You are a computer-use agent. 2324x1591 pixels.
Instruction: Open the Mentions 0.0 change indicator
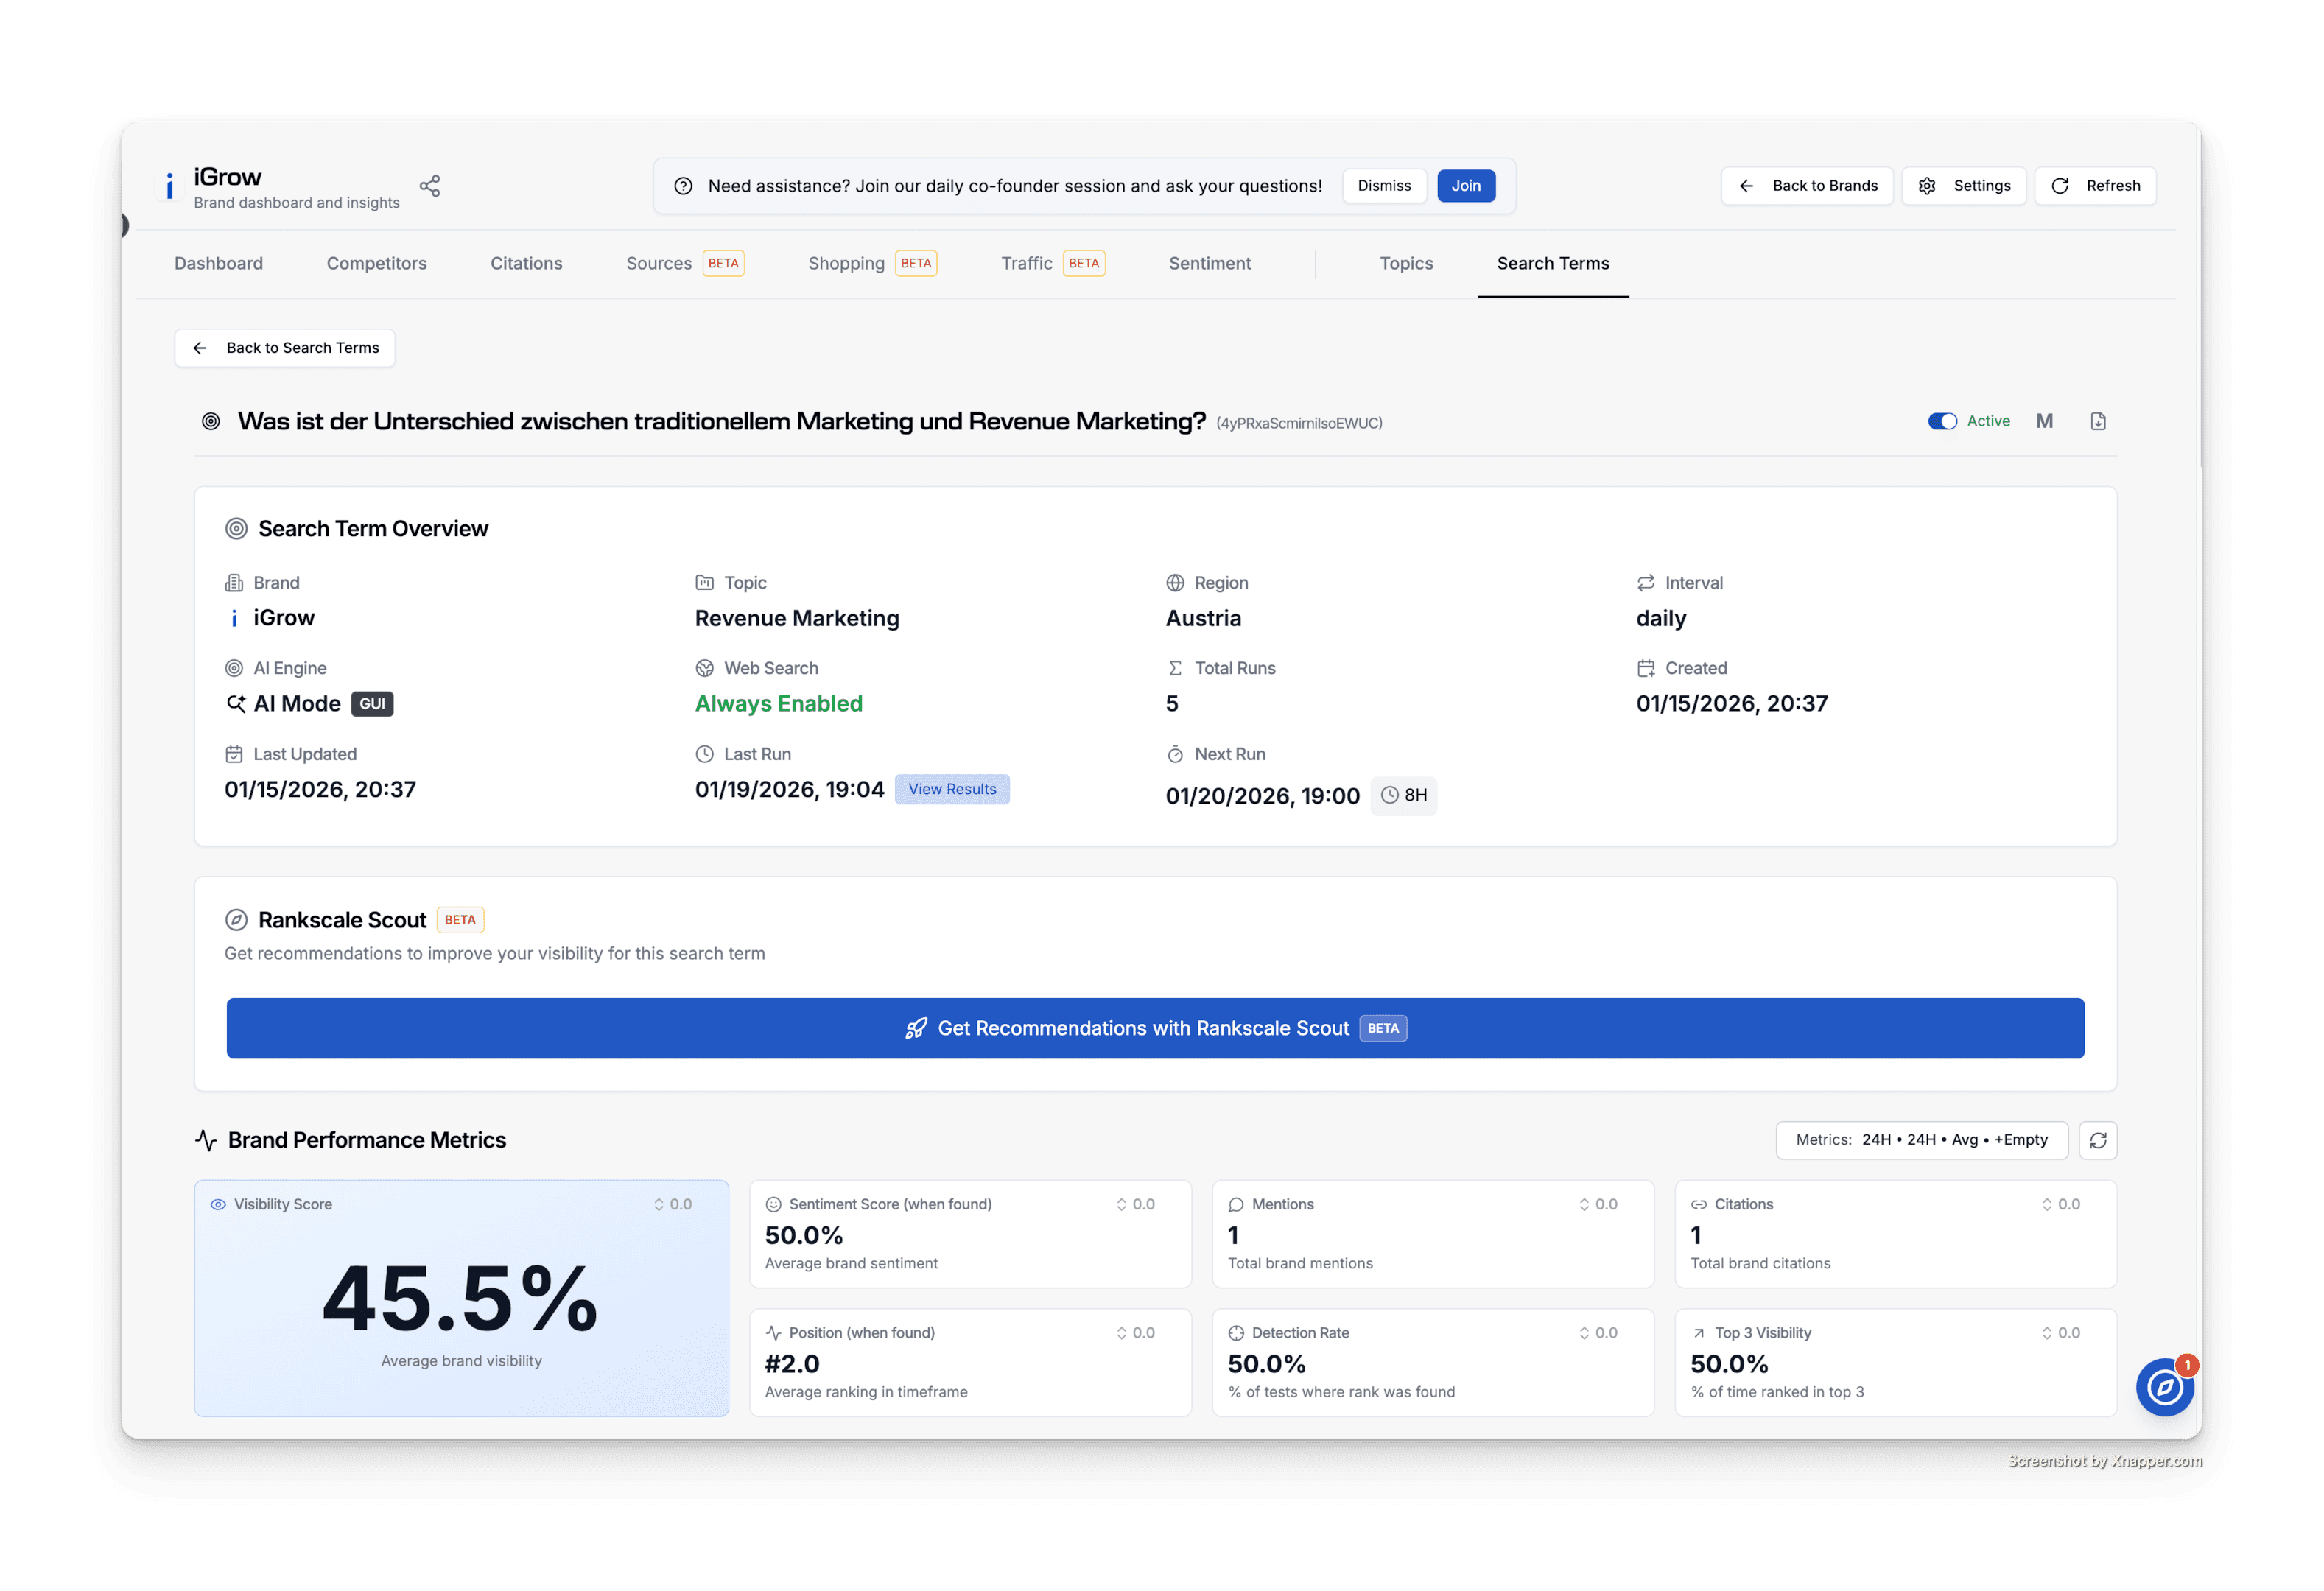pos(1598,1204)
